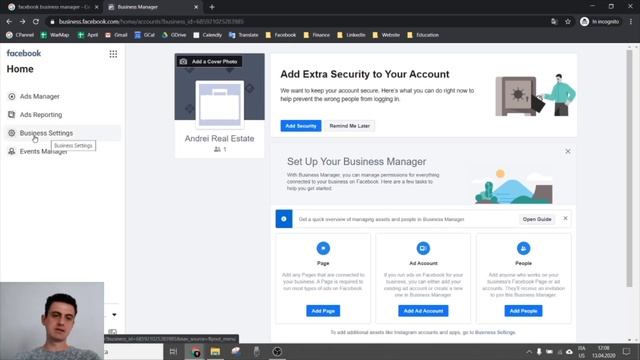Image resolution: width=640 pixels, height=360 pixels.
Task: Open Business Settings in the sidebar
Action: (62, 133)
